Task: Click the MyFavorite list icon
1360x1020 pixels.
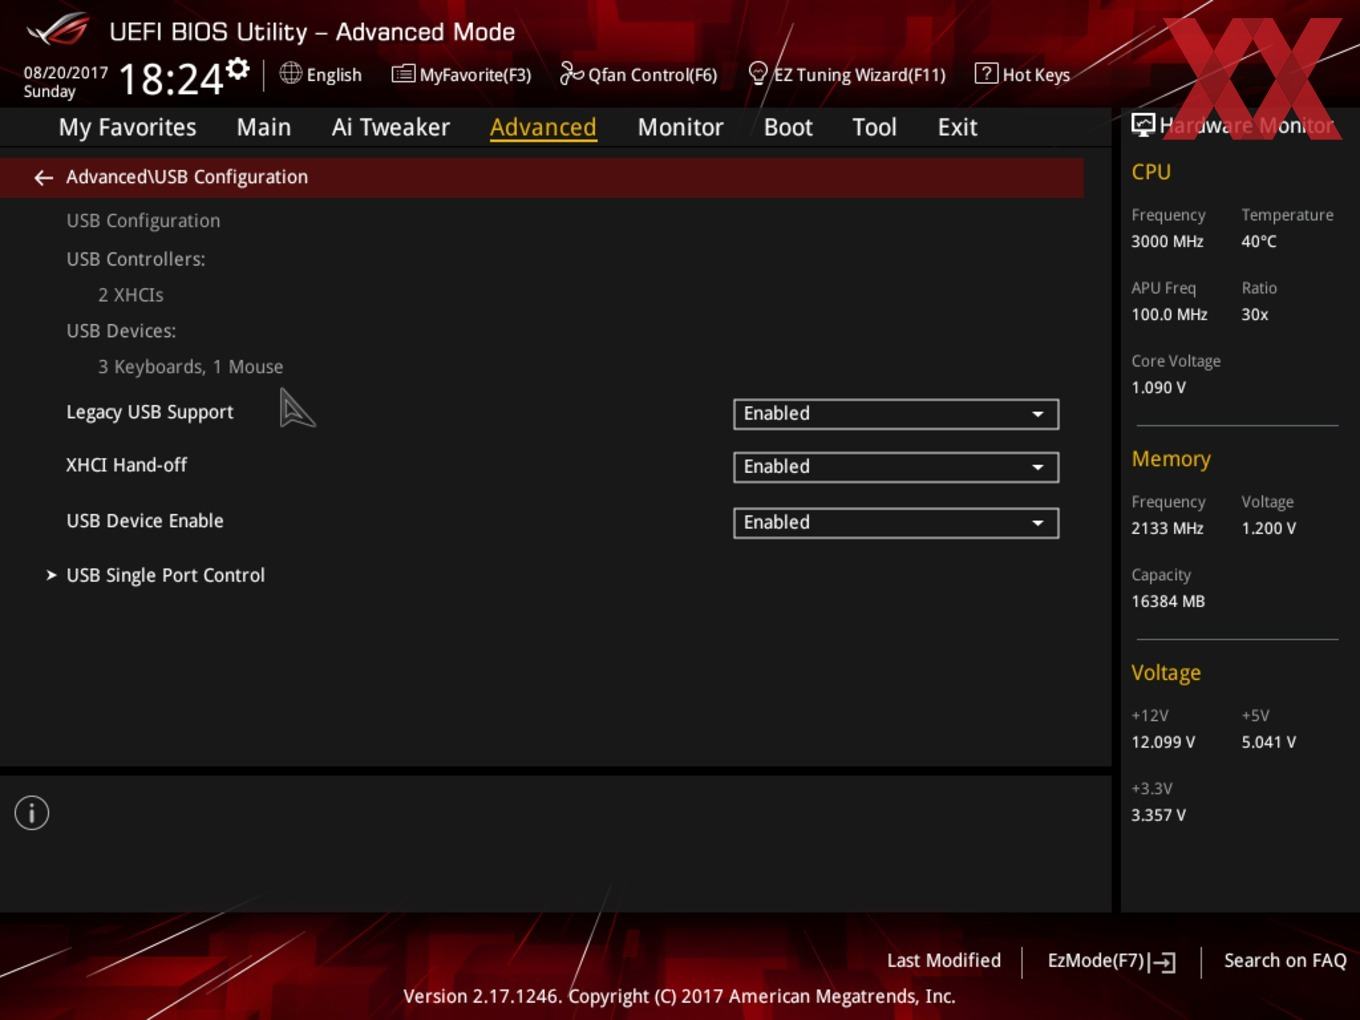Action: [403, 74]
